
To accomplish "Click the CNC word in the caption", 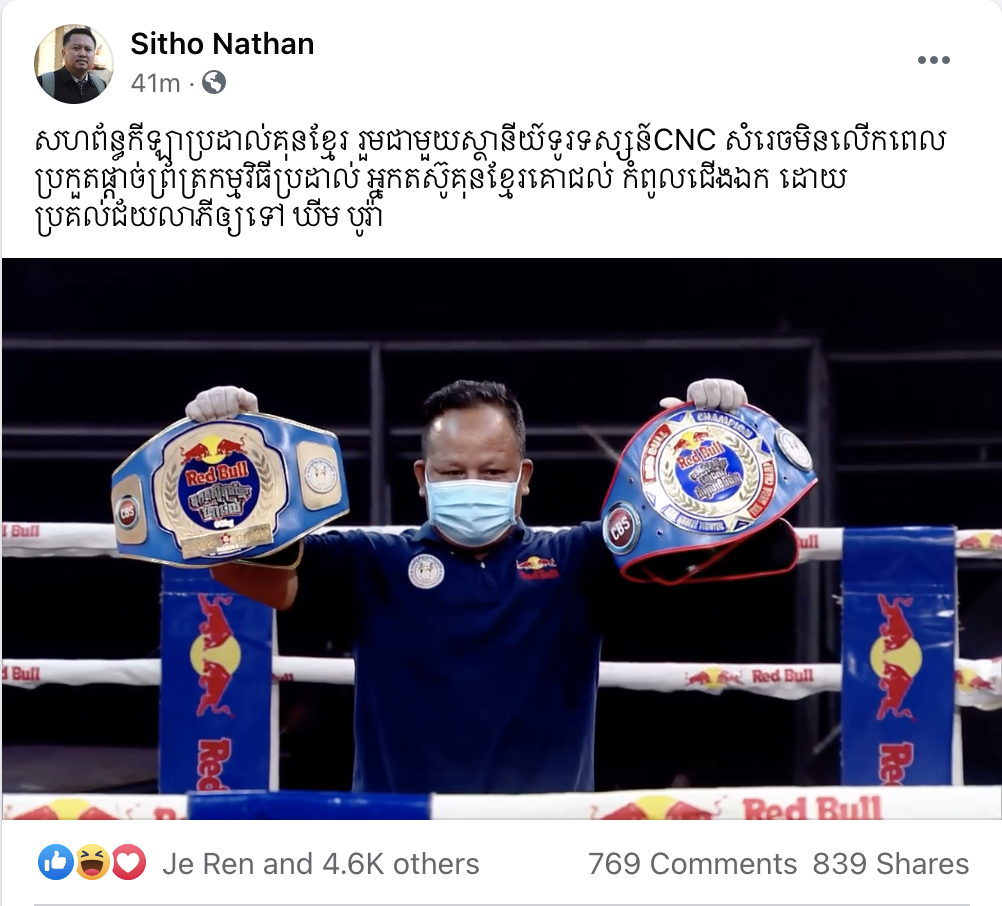I will tap(684, 141).
